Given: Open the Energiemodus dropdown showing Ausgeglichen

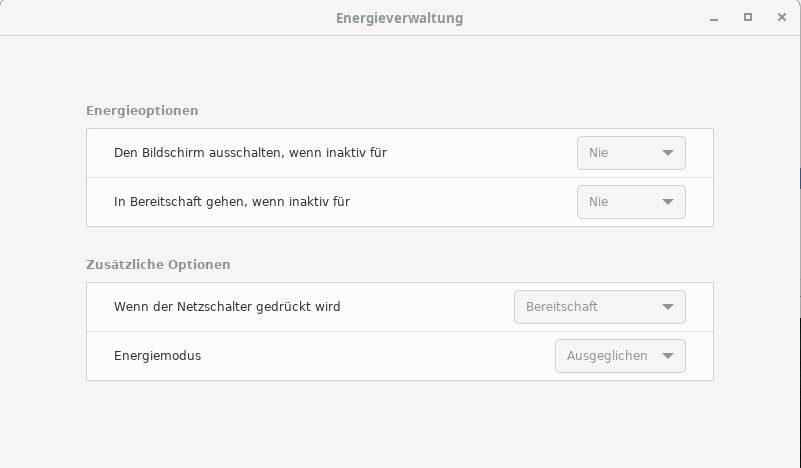Looking at the screenshot, I should tap(620, 356).
